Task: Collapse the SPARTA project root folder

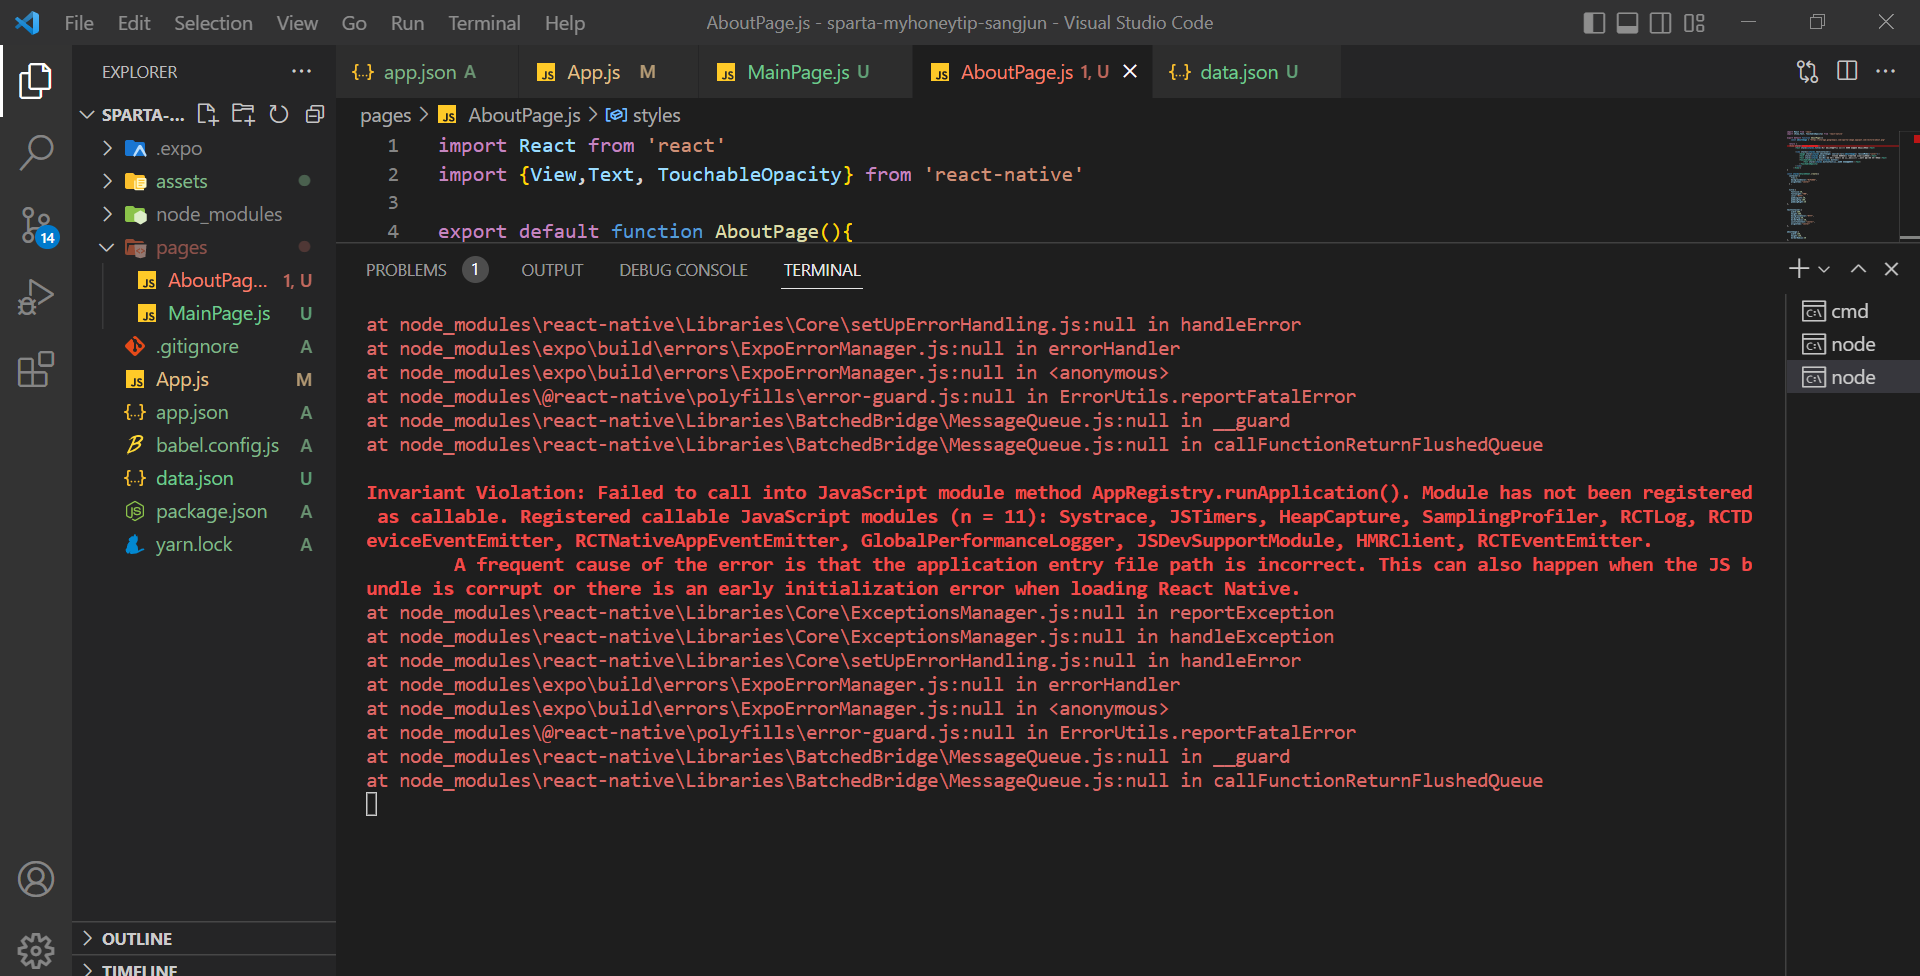Action: pyautogui.click(x=88, y=115)
